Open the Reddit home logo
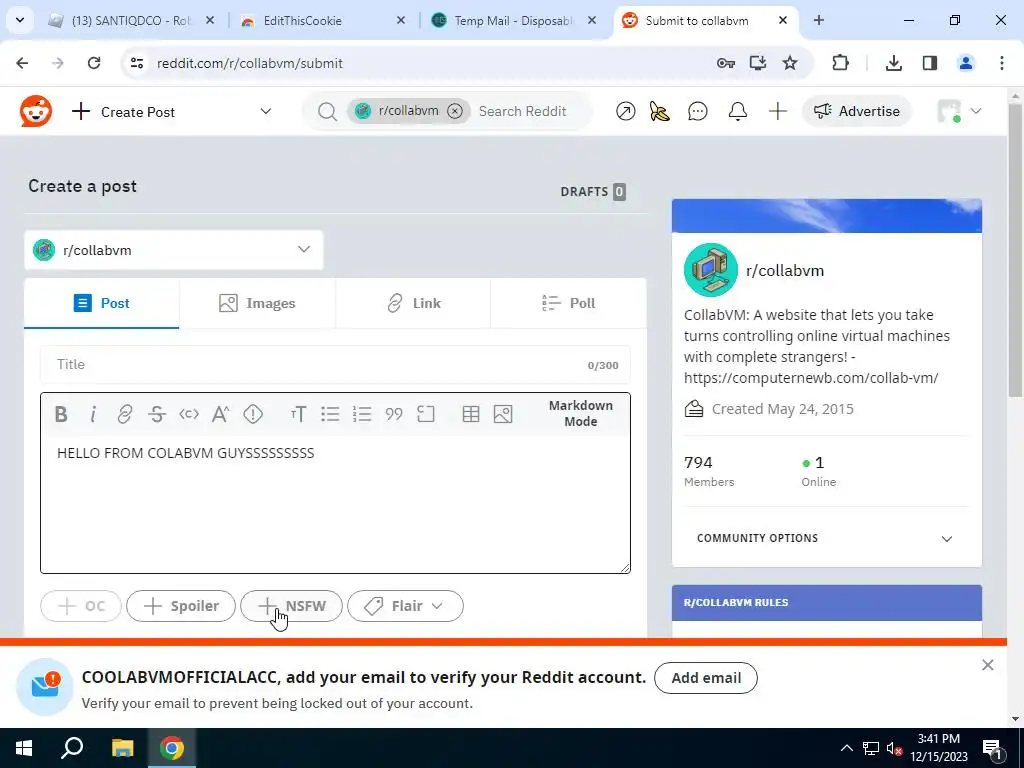The image size is (1024, 768). (36, 111)
